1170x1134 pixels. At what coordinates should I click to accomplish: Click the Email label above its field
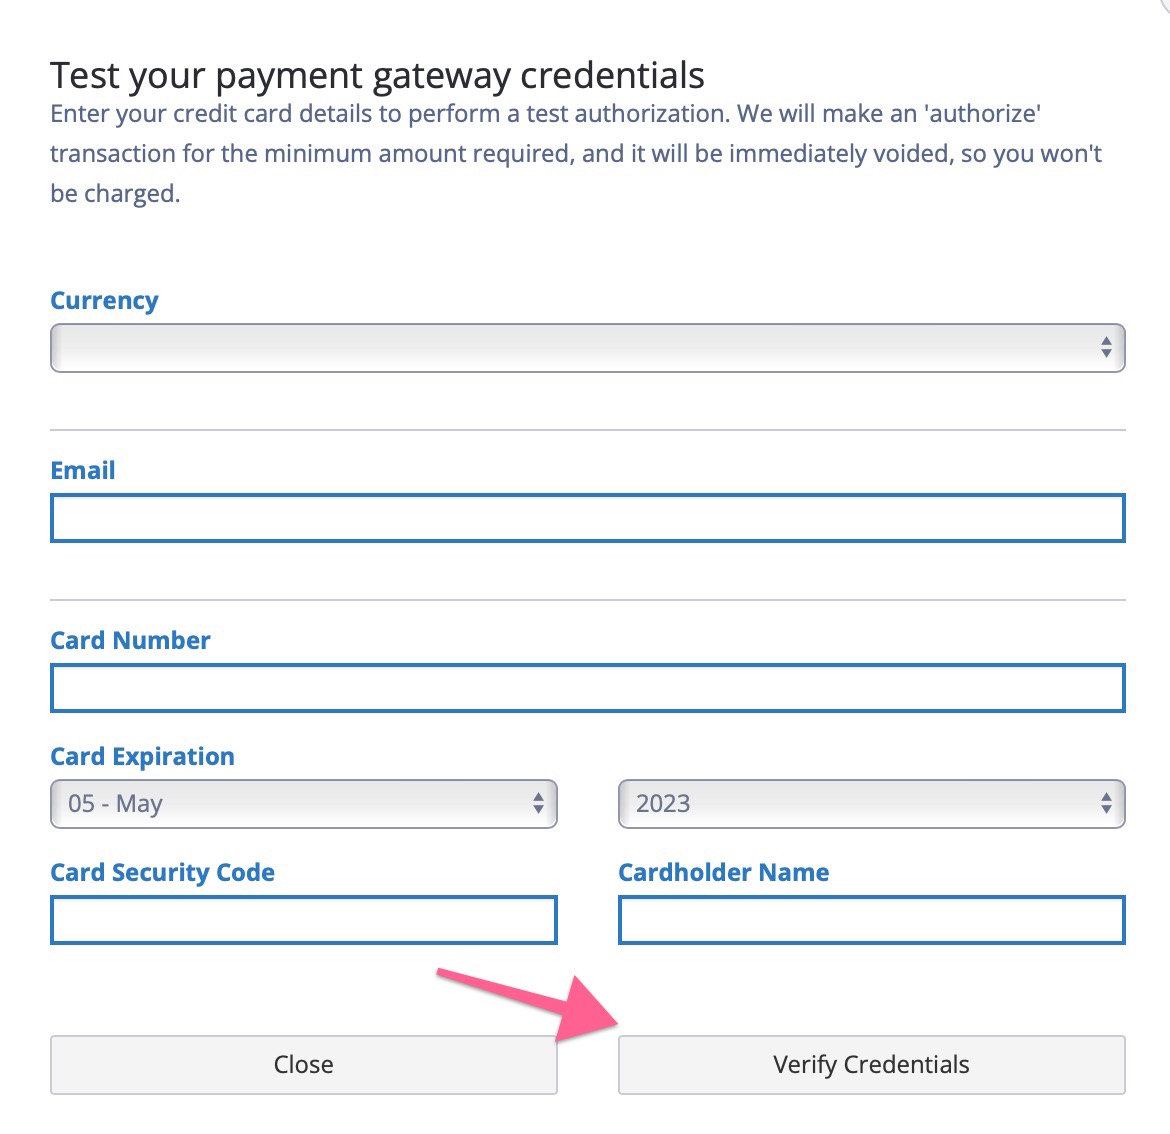tap(82, 470)
